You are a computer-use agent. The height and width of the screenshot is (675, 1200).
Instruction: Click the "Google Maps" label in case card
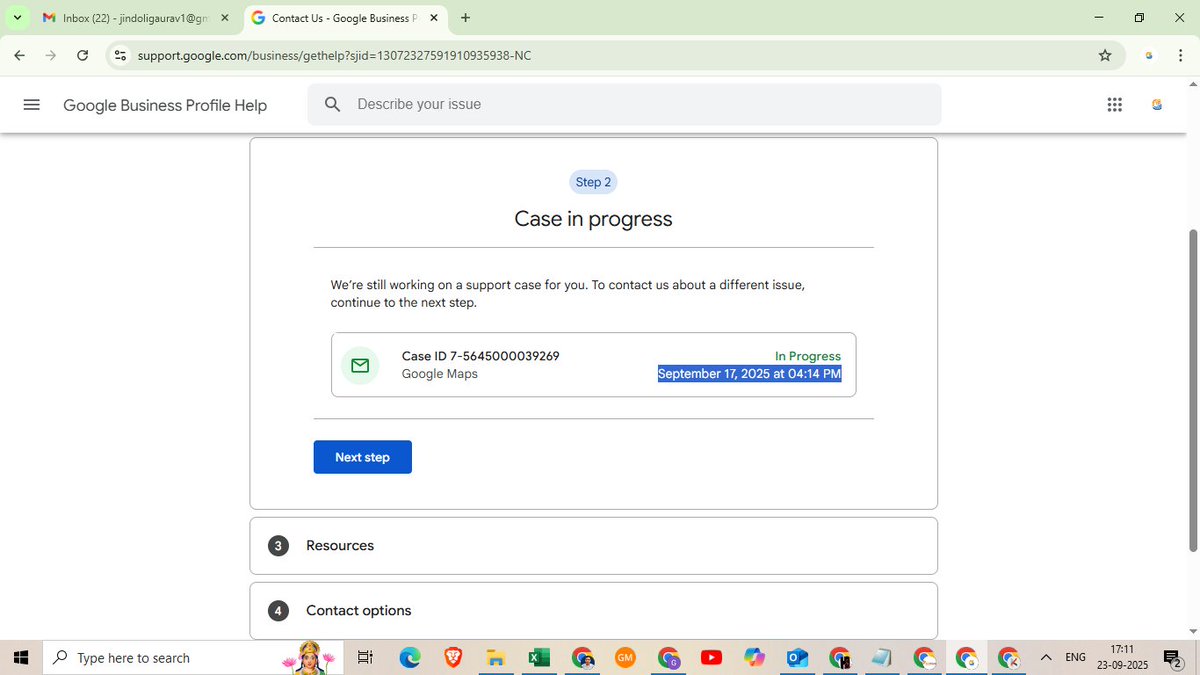pos(440,374)
